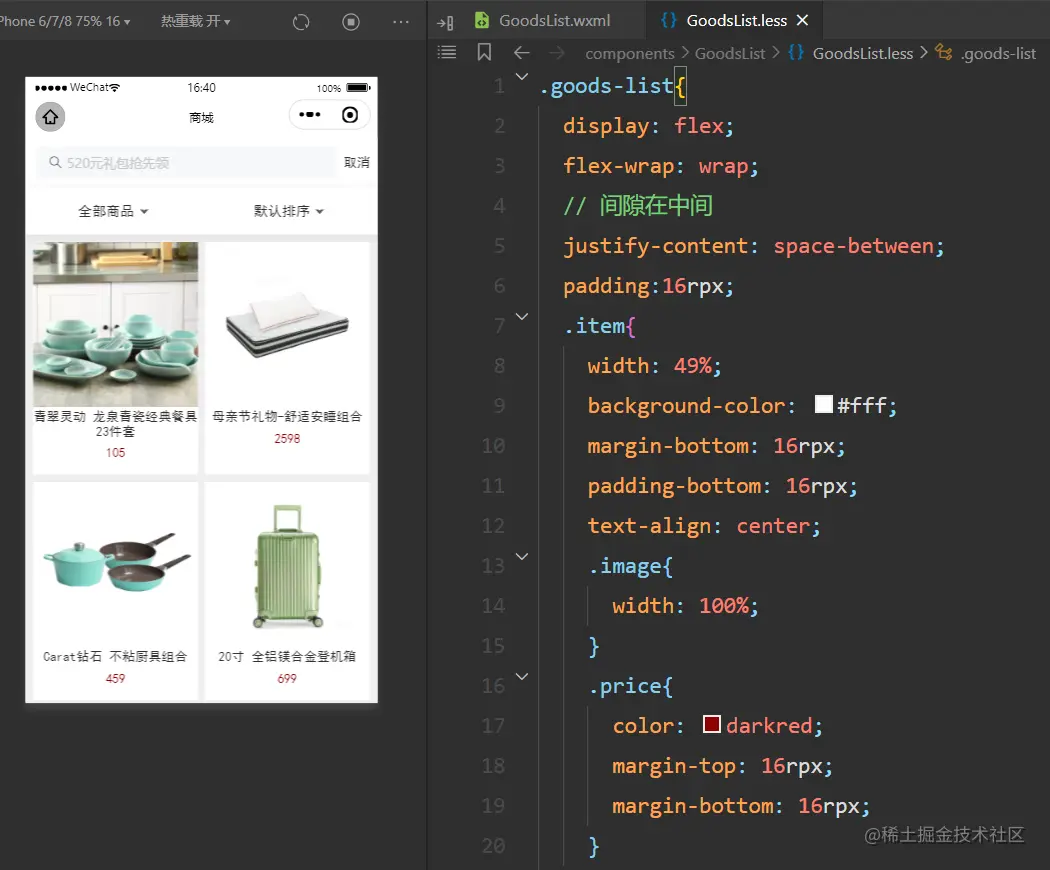This screenshot has height=870, width=1050.
Task: Click the price 699
Action: (287, 678)
